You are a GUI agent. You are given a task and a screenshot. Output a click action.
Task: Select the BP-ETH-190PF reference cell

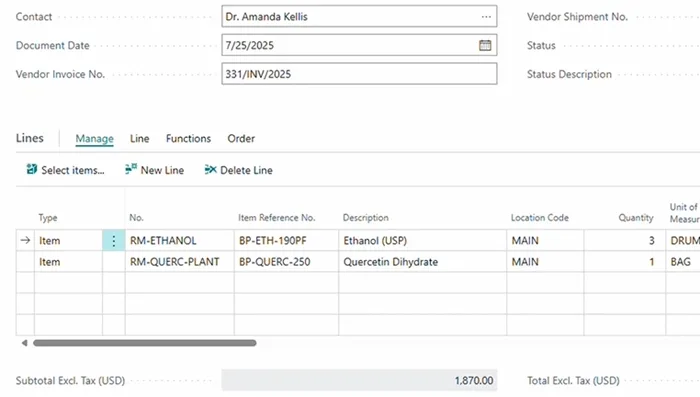tap(286, 241)
